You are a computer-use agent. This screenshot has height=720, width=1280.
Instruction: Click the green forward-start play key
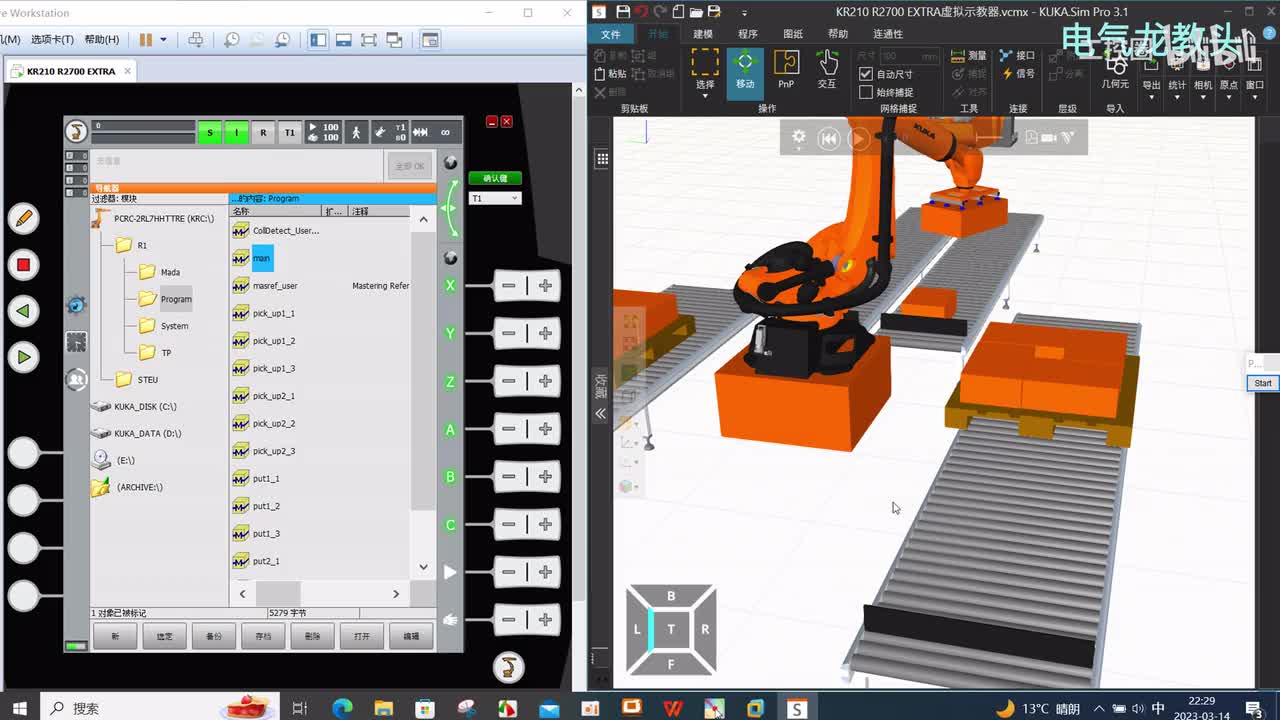(23, 357)
